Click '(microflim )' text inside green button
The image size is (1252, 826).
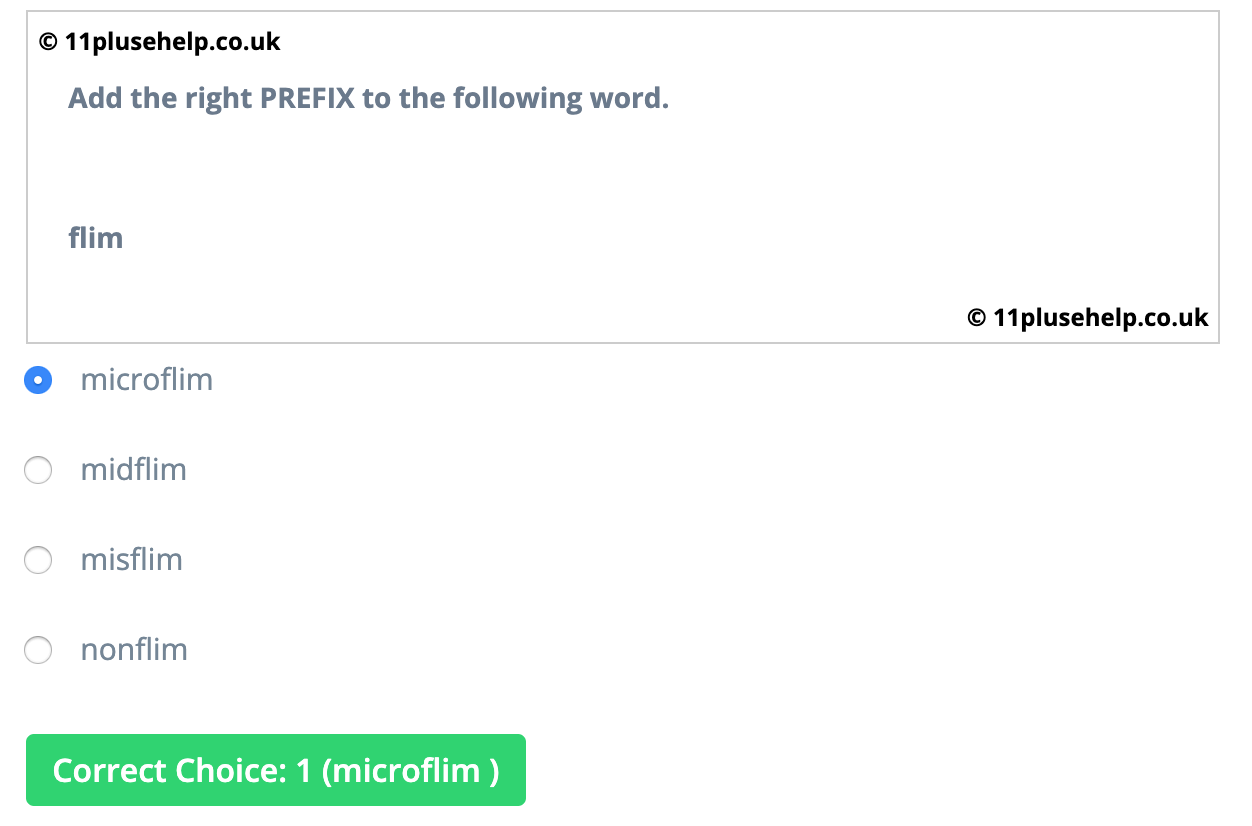pos(410,771)
